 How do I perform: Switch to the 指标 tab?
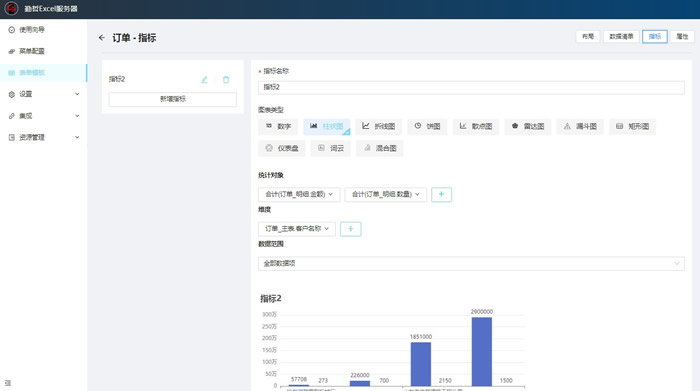654,37
